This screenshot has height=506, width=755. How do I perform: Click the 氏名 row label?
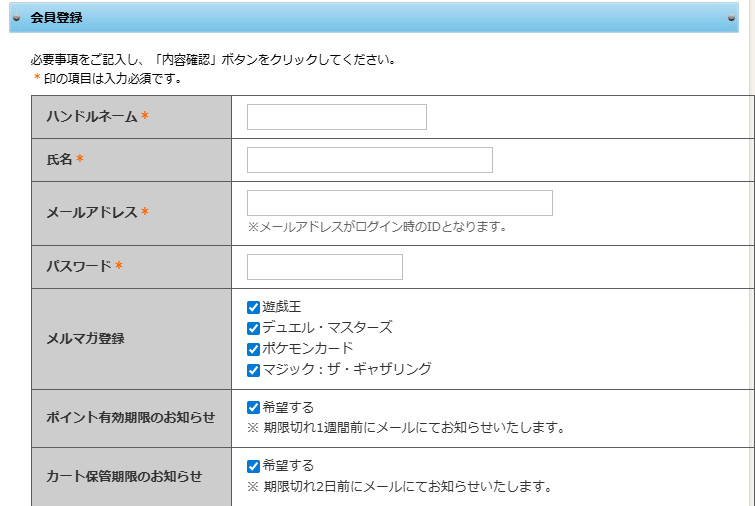coord(59,160)
